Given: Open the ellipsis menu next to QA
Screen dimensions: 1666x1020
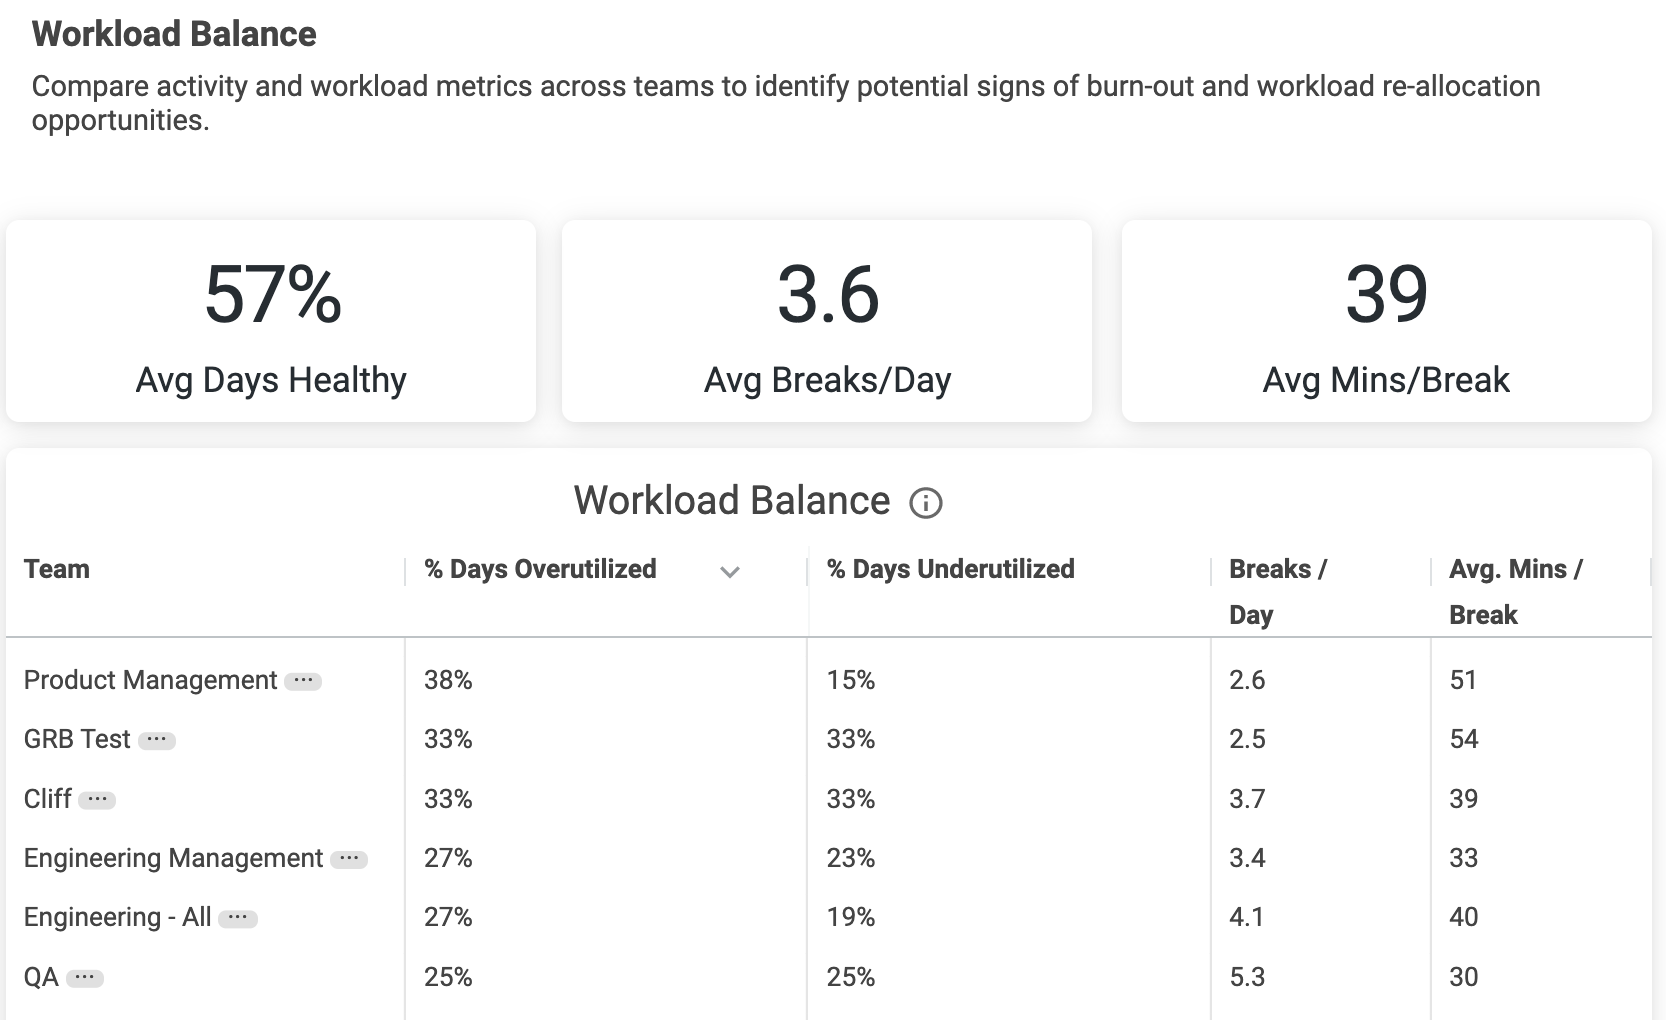Looking at the screenshot, I should tap(85, 978).
